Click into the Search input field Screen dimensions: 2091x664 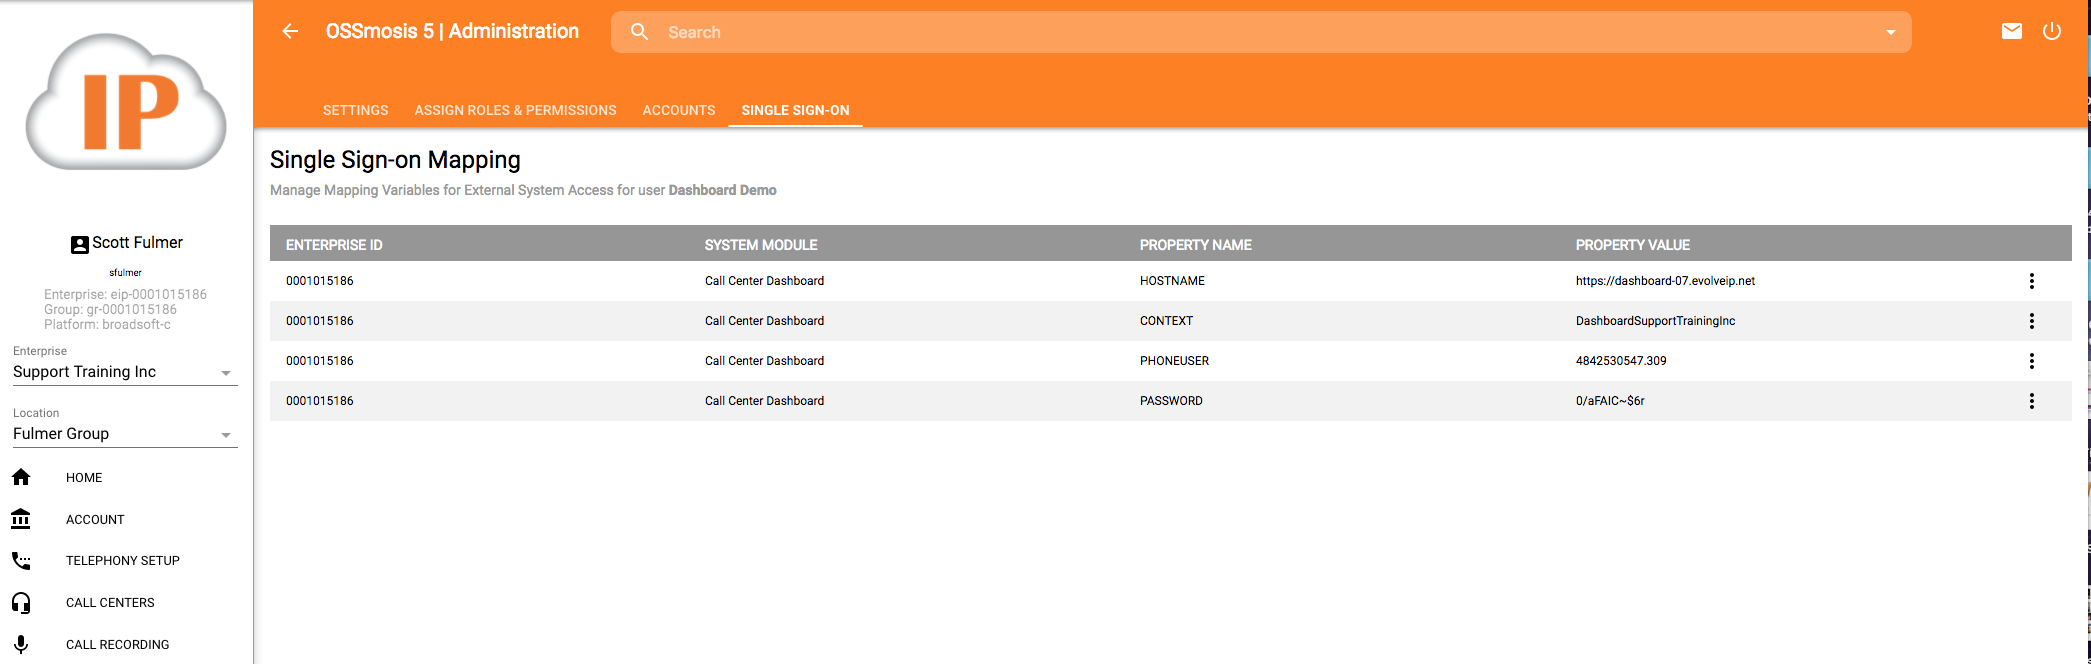(x=1200, y=32)
